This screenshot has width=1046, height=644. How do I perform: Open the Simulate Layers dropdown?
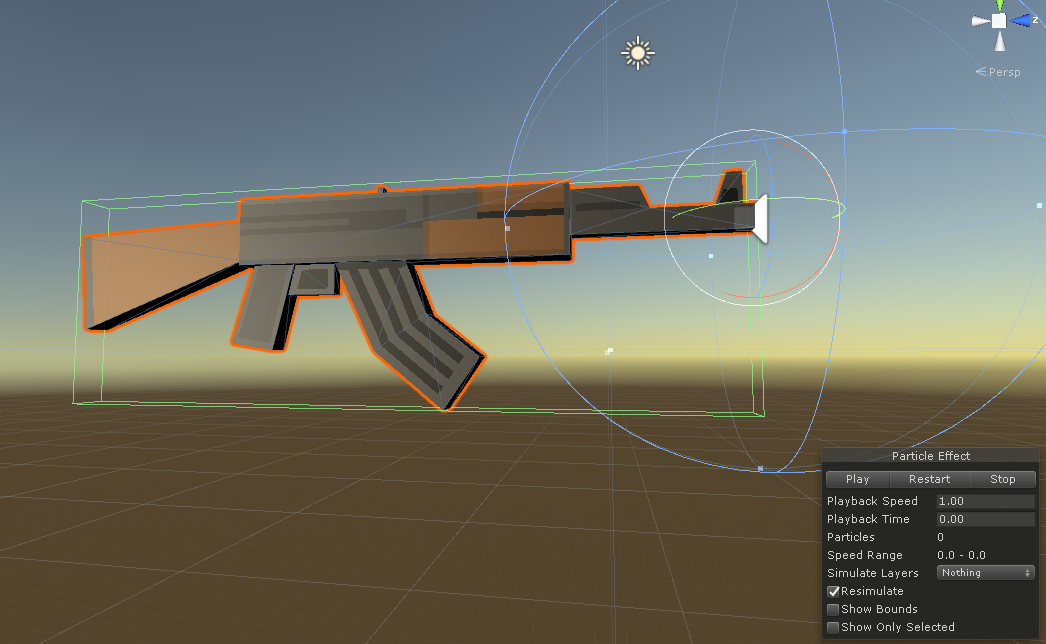985,573
